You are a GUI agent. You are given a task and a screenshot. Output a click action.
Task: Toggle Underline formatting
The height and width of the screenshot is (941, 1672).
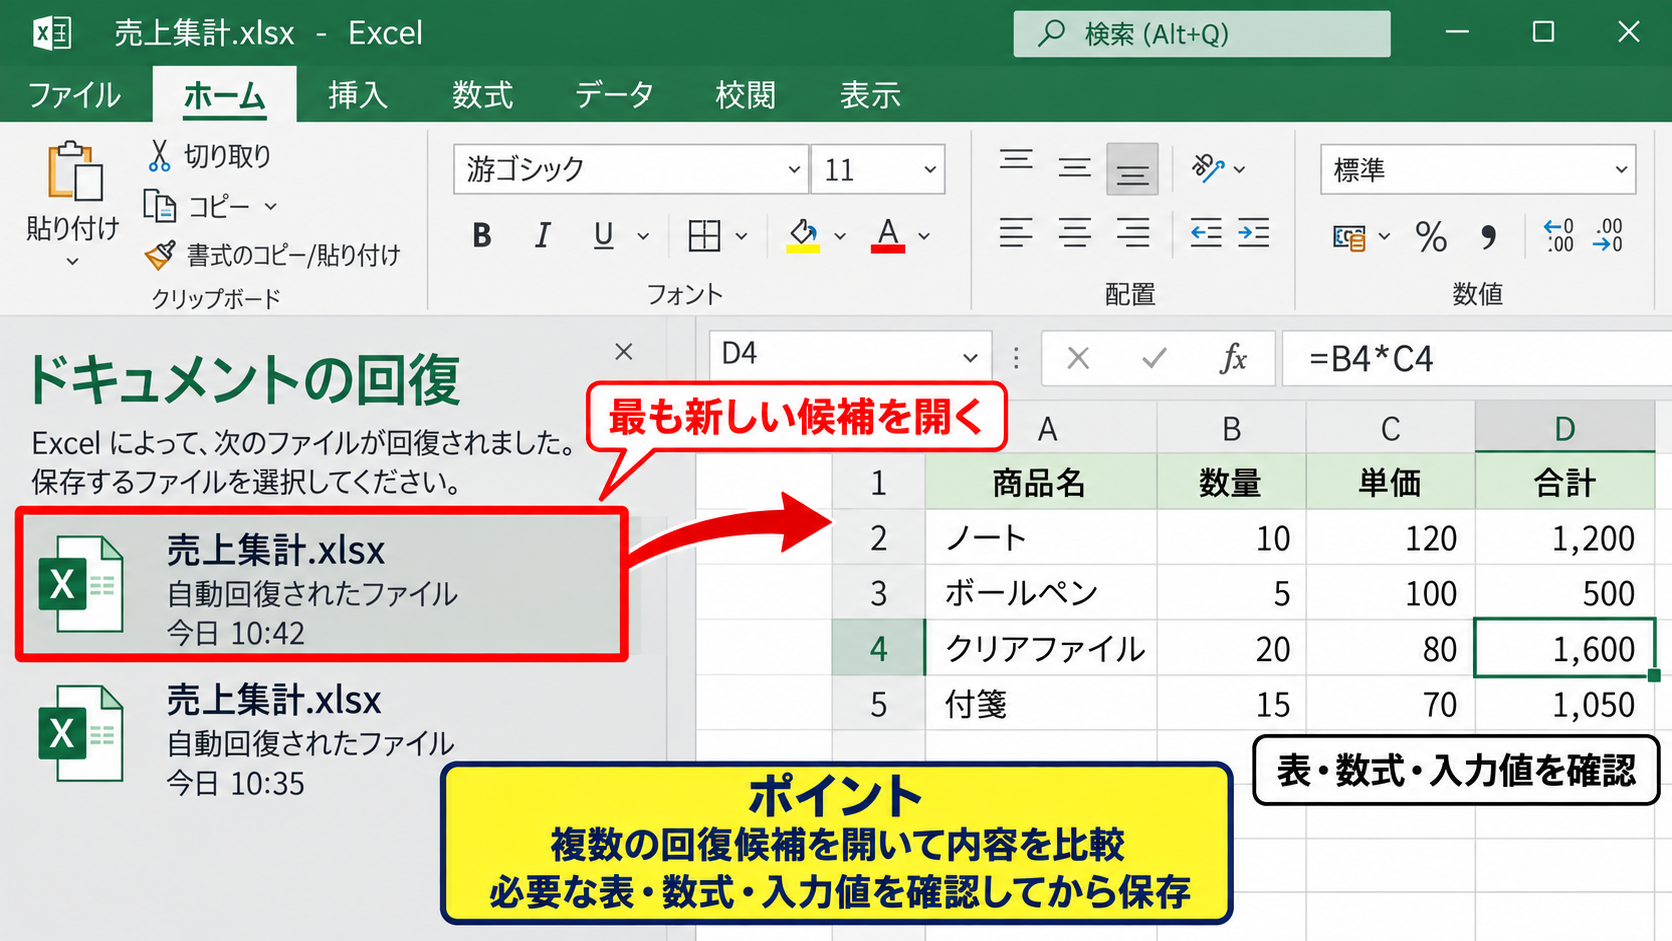[x=603, y=235]
